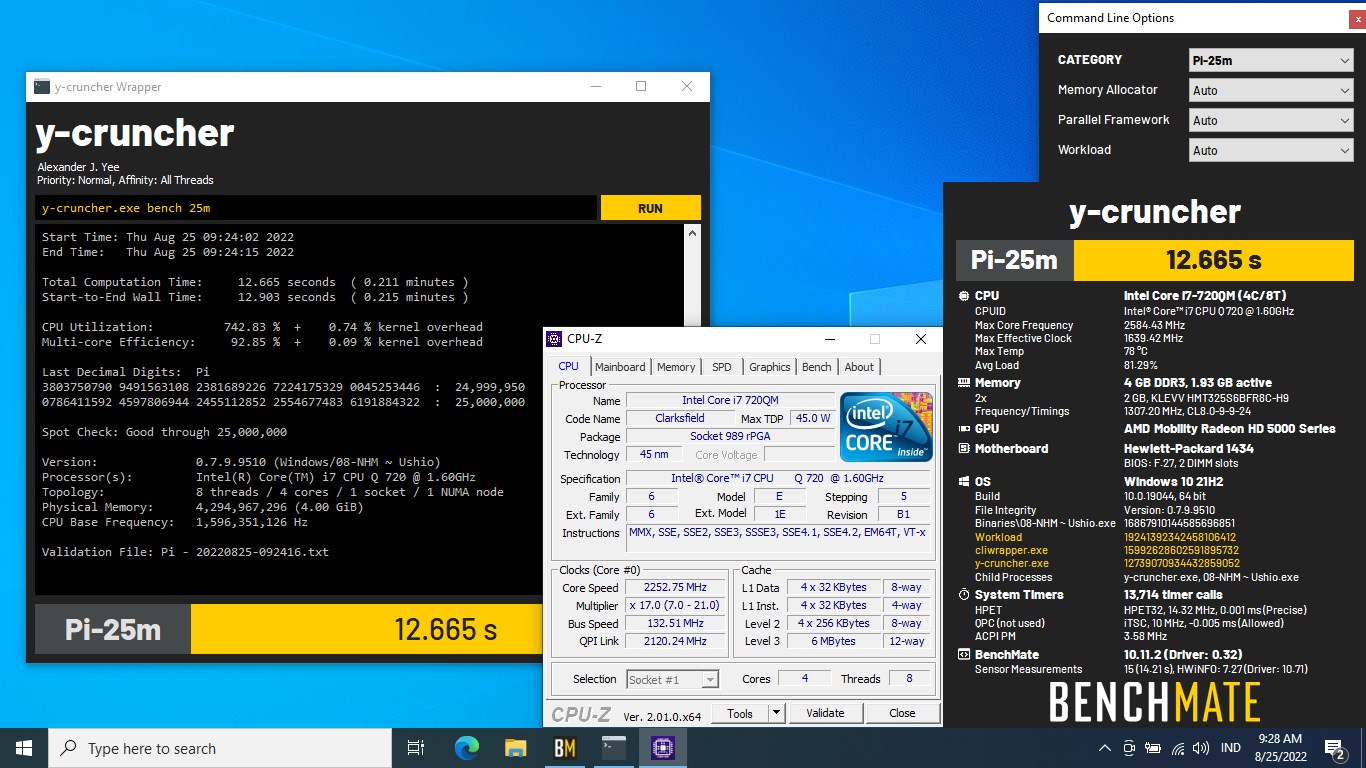Click the battery tray icon
Image resolution: width=1366 pixels, height=768 pixels.
pyautogui.click(x=1153, y=748)
